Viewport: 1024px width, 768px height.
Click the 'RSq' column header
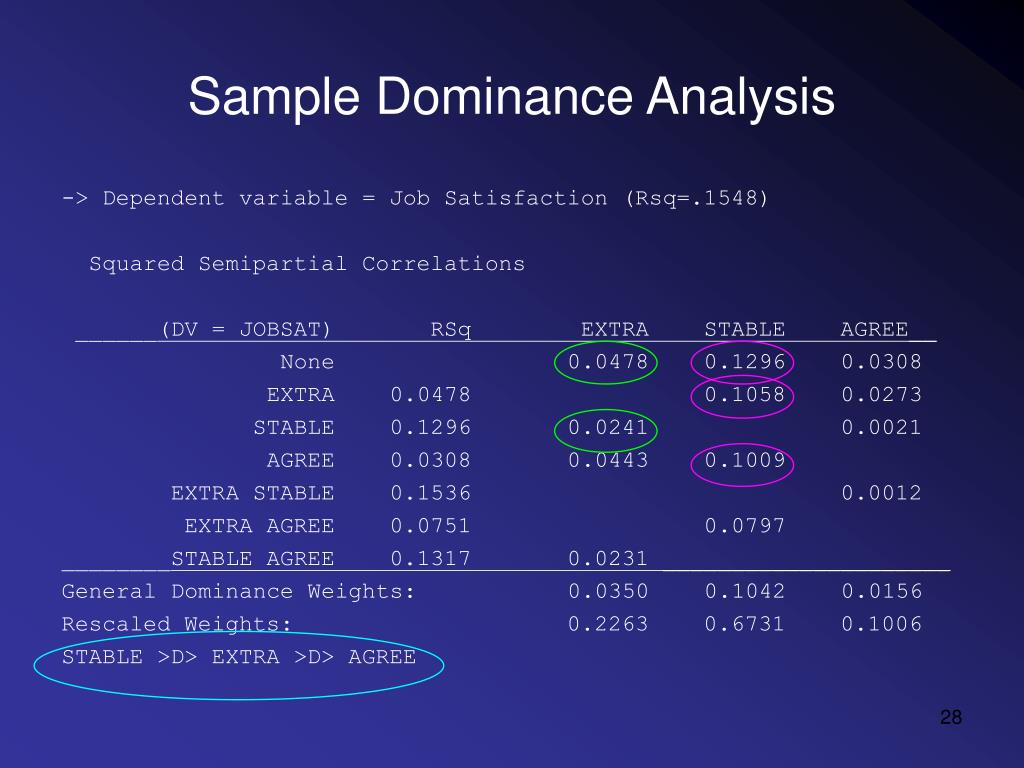(451, 329)
